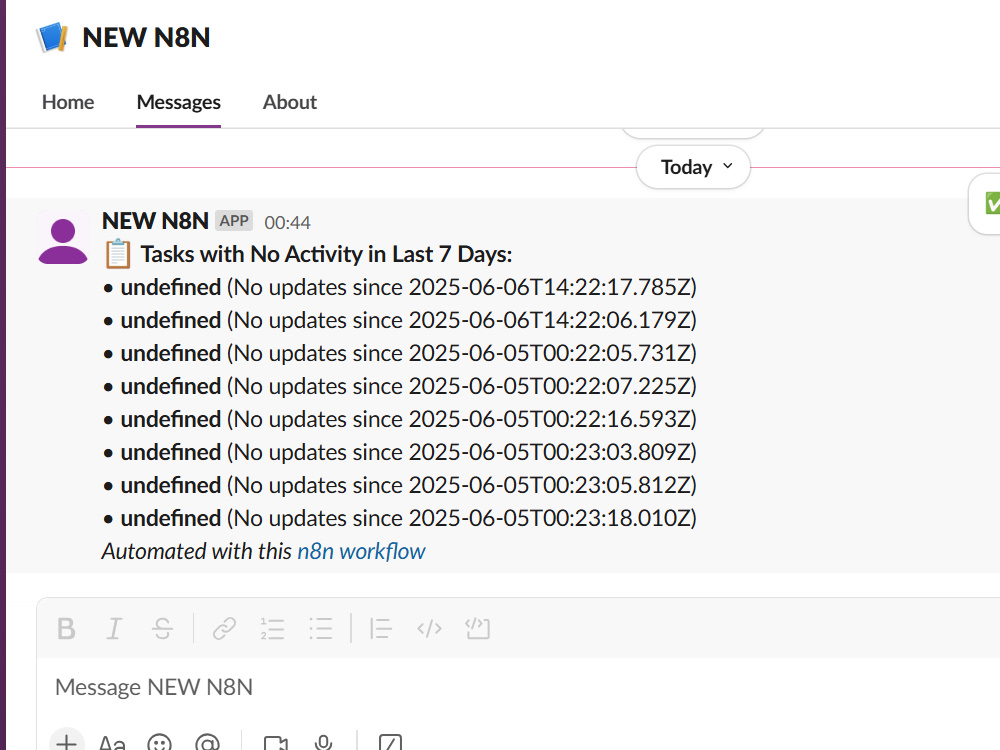Insert a link from the toolbar
The height and width of the screenshot is (750, 1000).
(224, 629)
